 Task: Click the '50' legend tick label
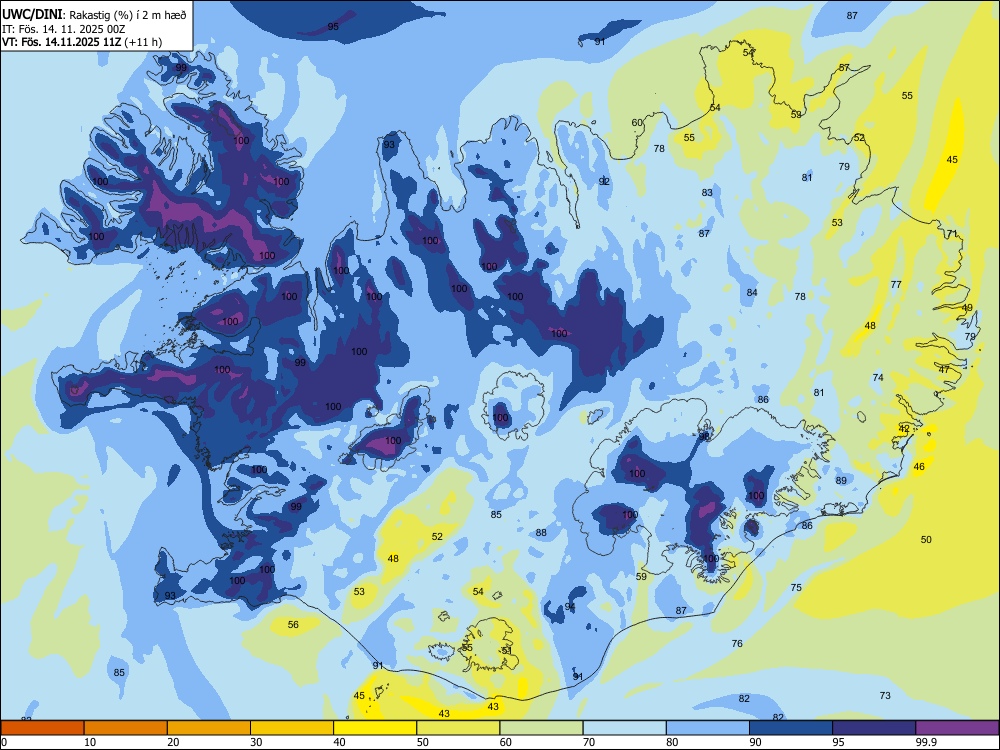[x=423, y=742]
